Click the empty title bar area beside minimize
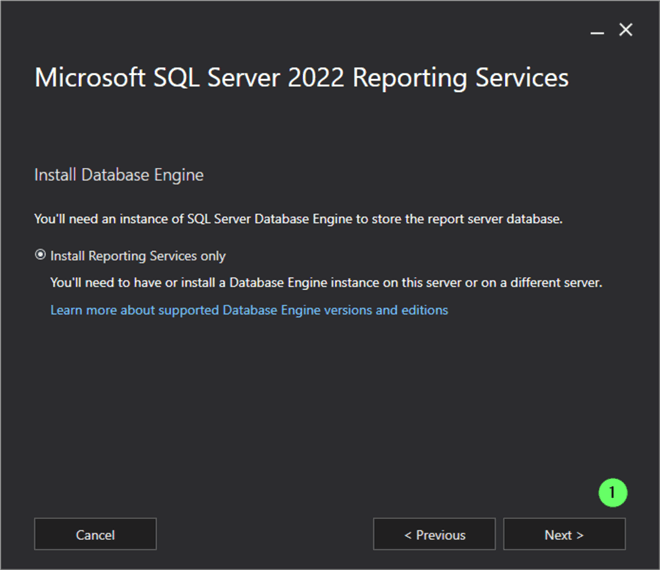Screen dimensions: 660x570 [x=300, y=30]
